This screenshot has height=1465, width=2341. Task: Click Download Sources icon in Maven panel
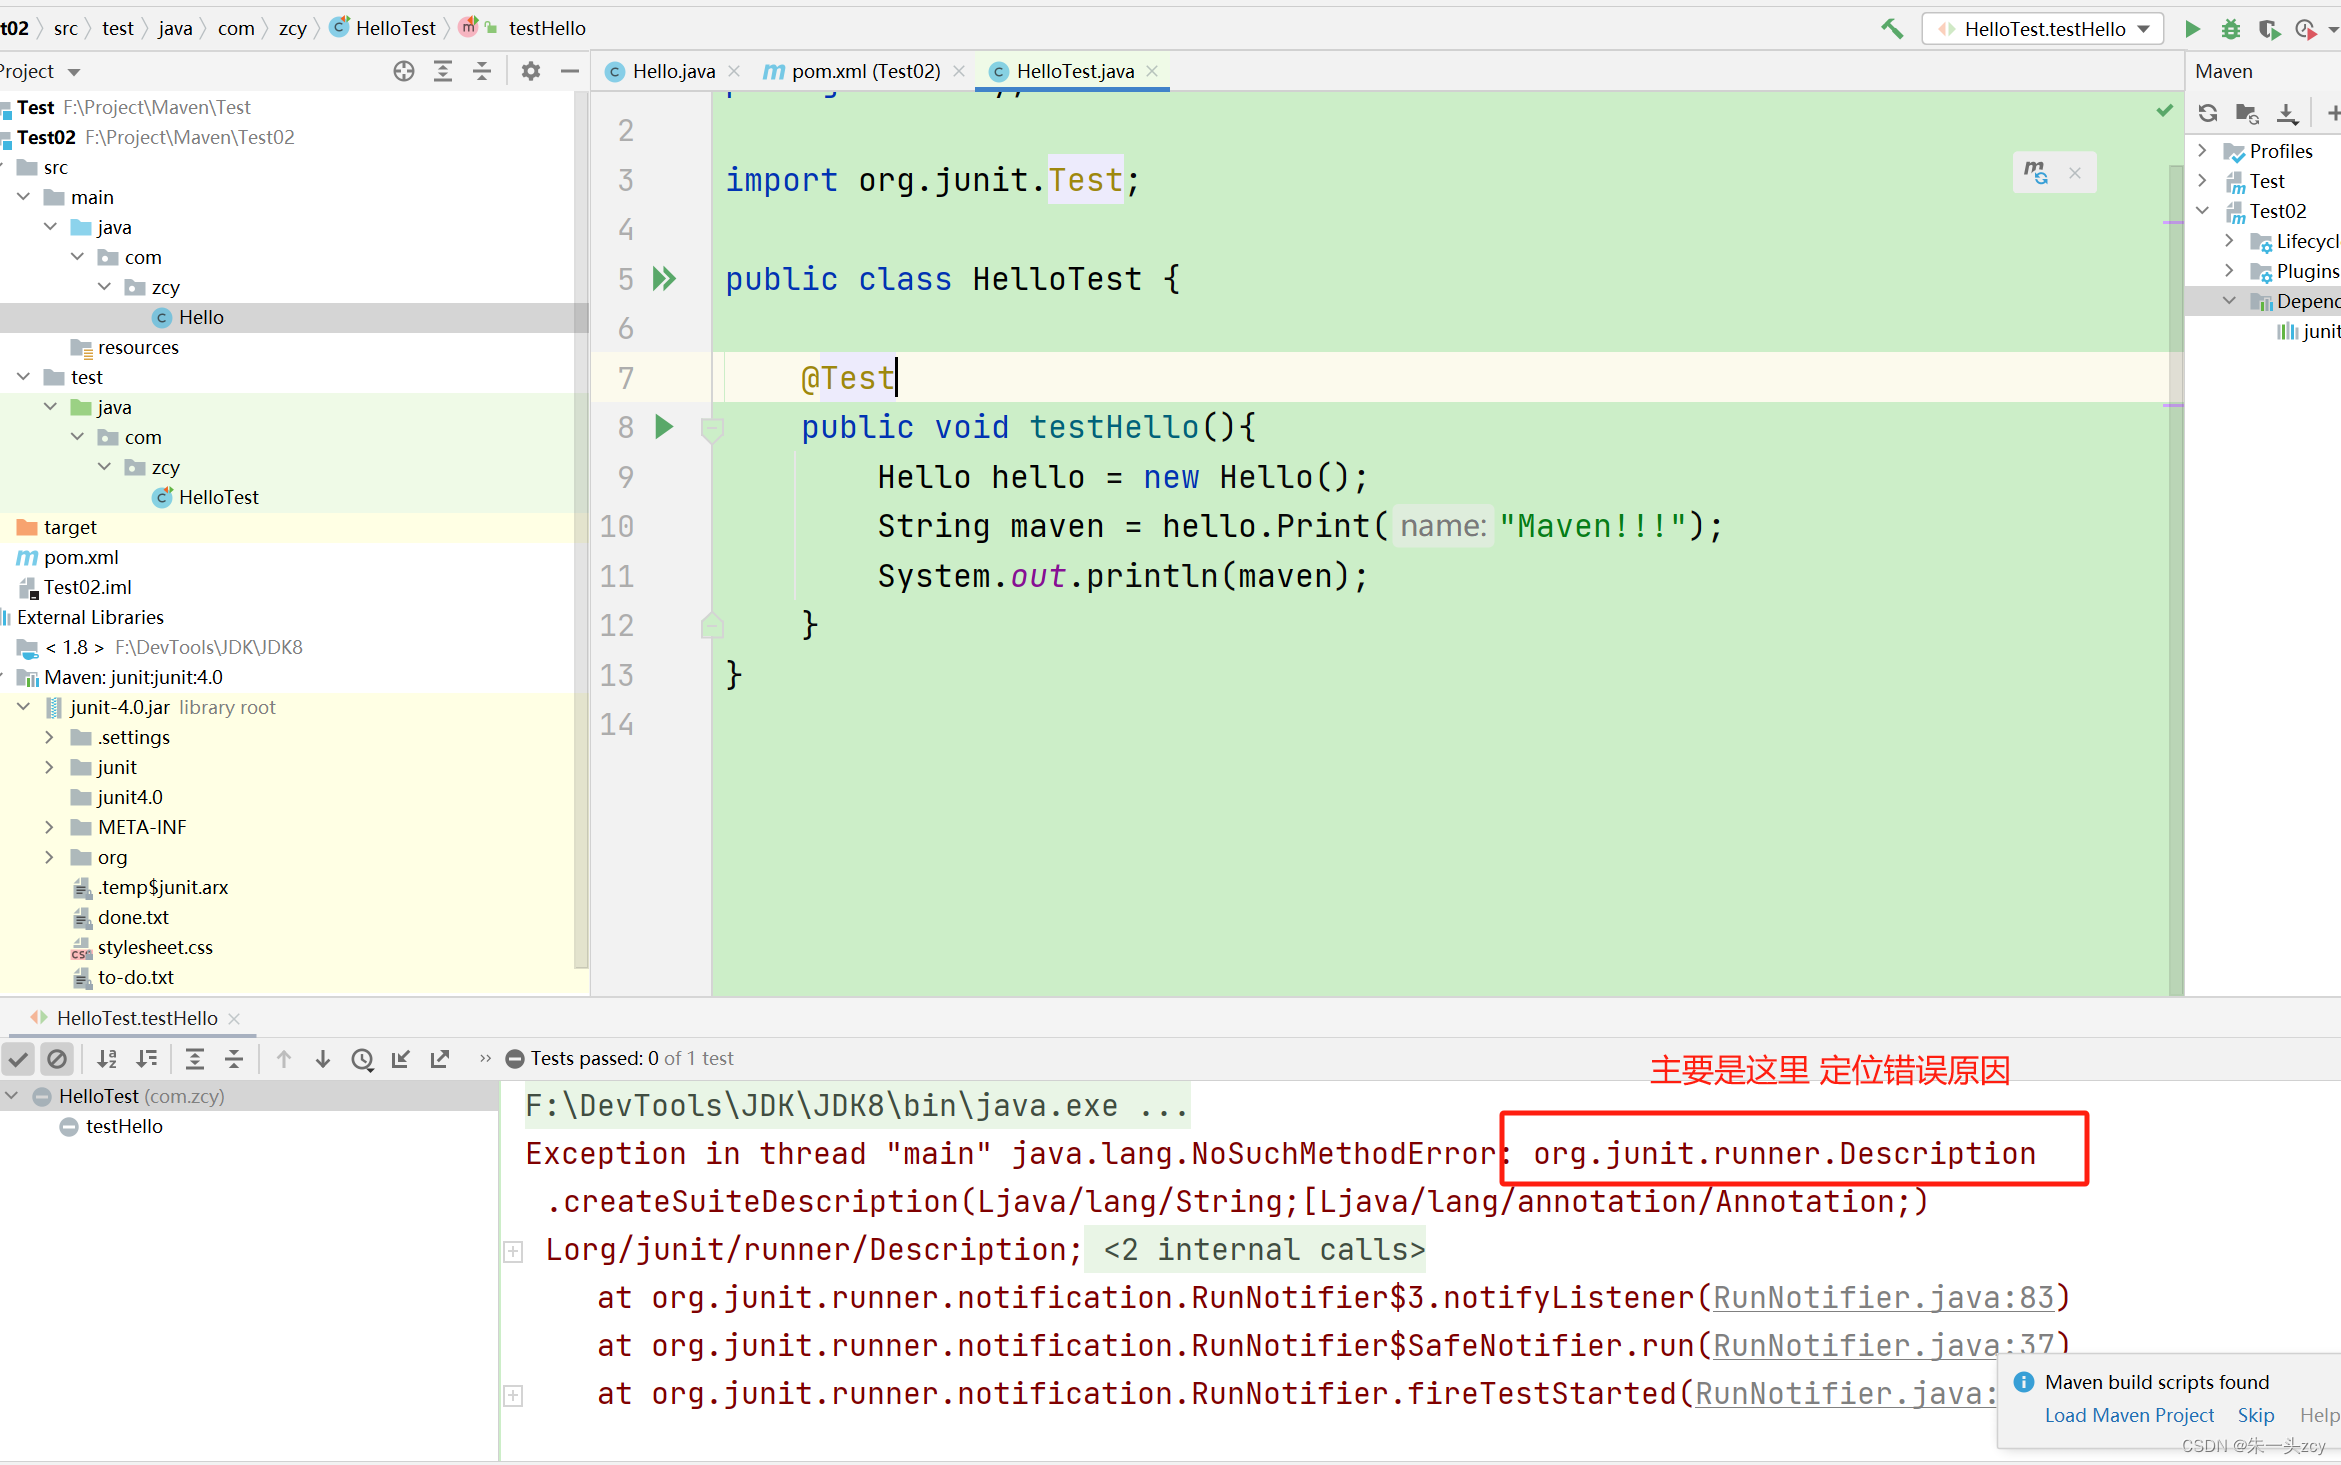(x=2287, y=113)
